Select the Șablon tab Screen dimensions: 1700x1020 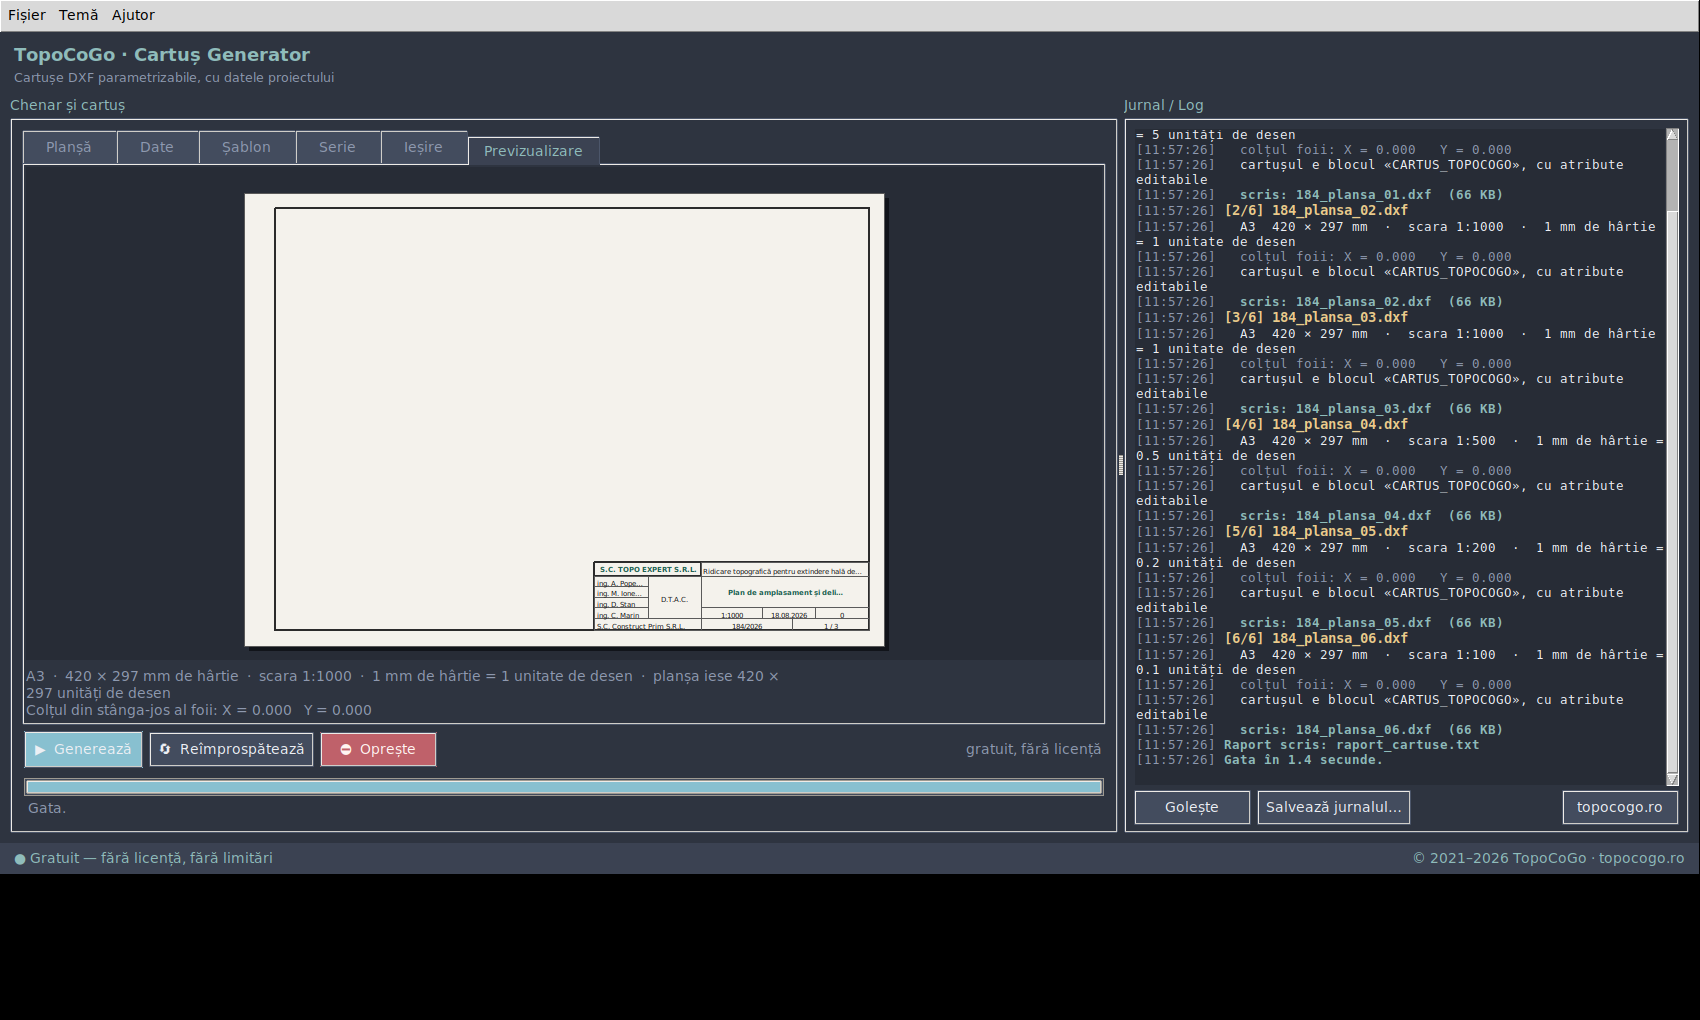[247, 147]
